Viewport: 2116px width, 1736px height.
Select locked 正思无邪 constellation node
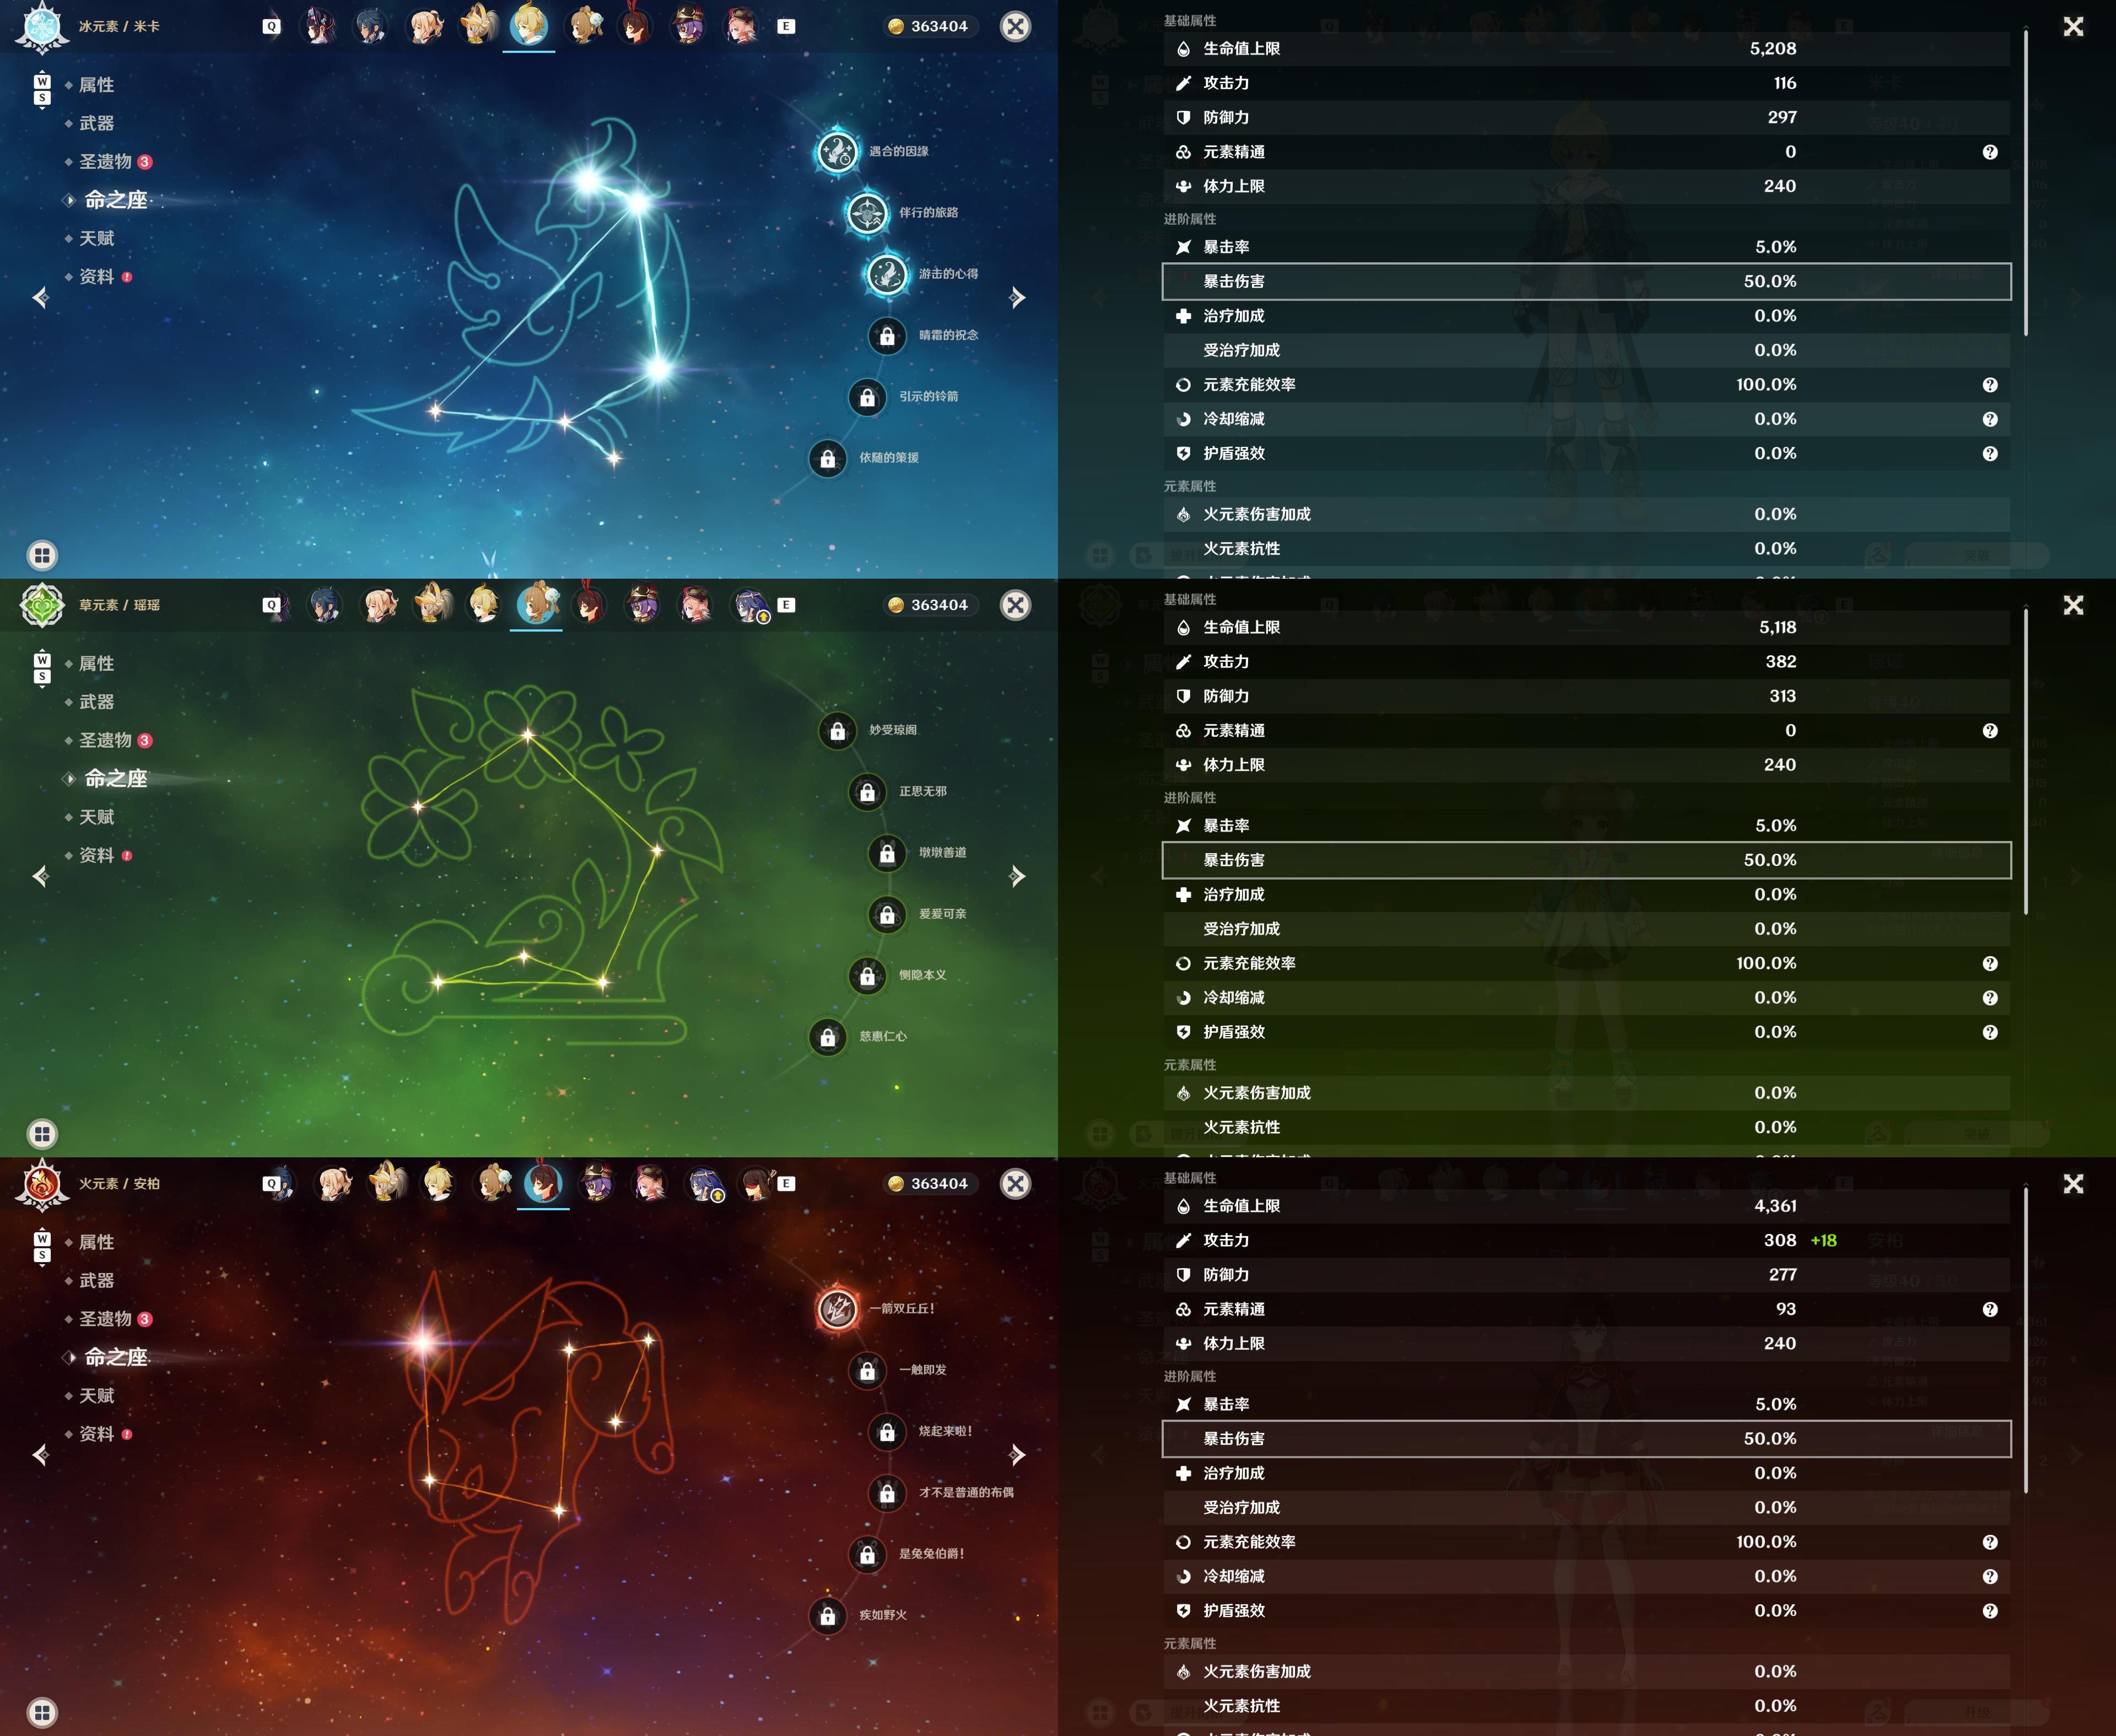867,792
